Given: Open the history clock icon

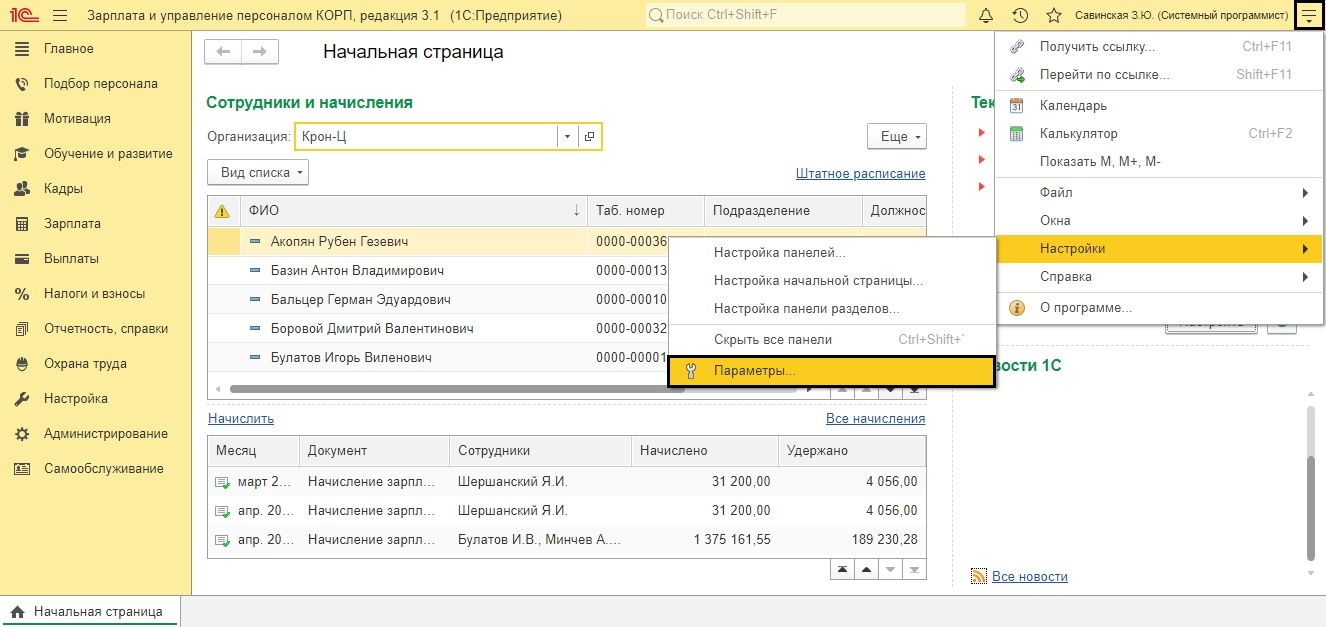Looking at the screenshot, I should point(1020,16).
